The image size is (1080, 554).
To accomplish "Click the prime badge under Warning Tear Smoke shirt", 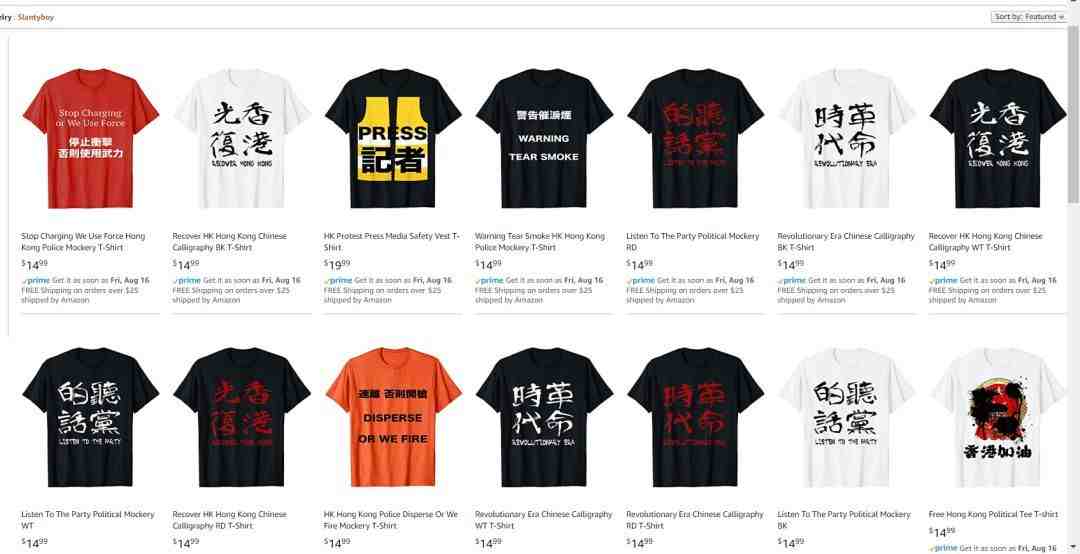I will pos(489,280).
